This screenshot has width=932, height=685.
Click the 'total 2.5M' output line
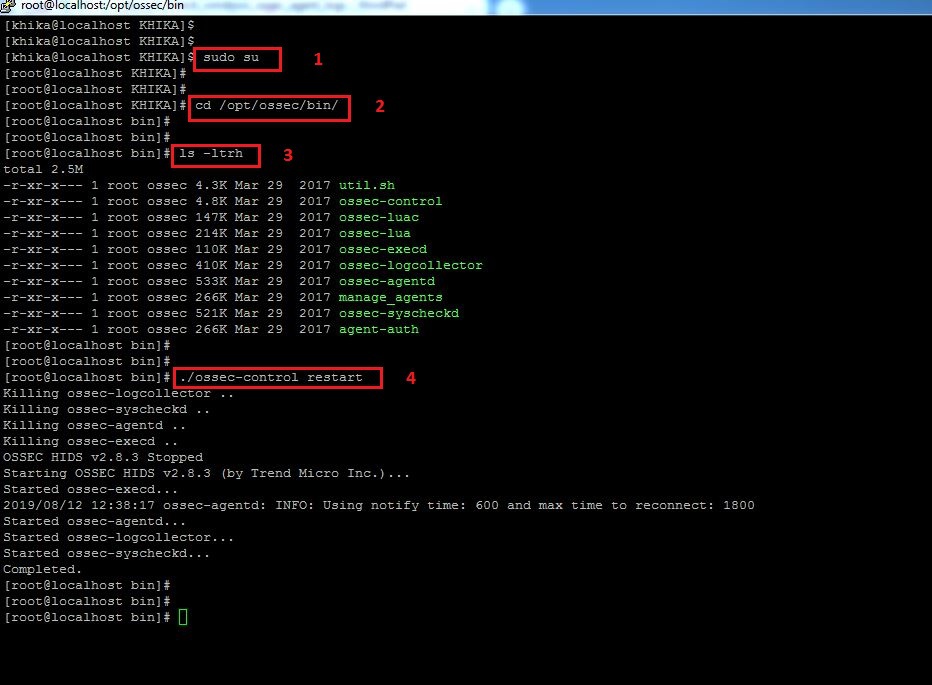pyautogui.click(x=43, y=169)
